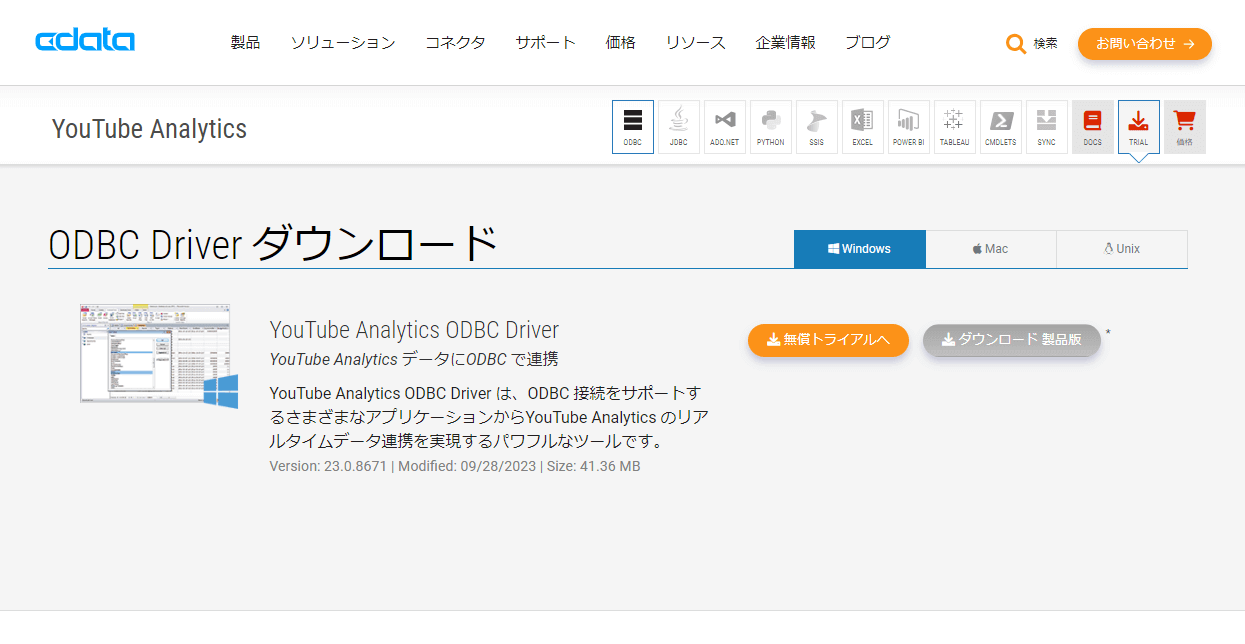Click the CData logo
The width and height of the screenshot is (1245, 644).
tap(85, 42)
